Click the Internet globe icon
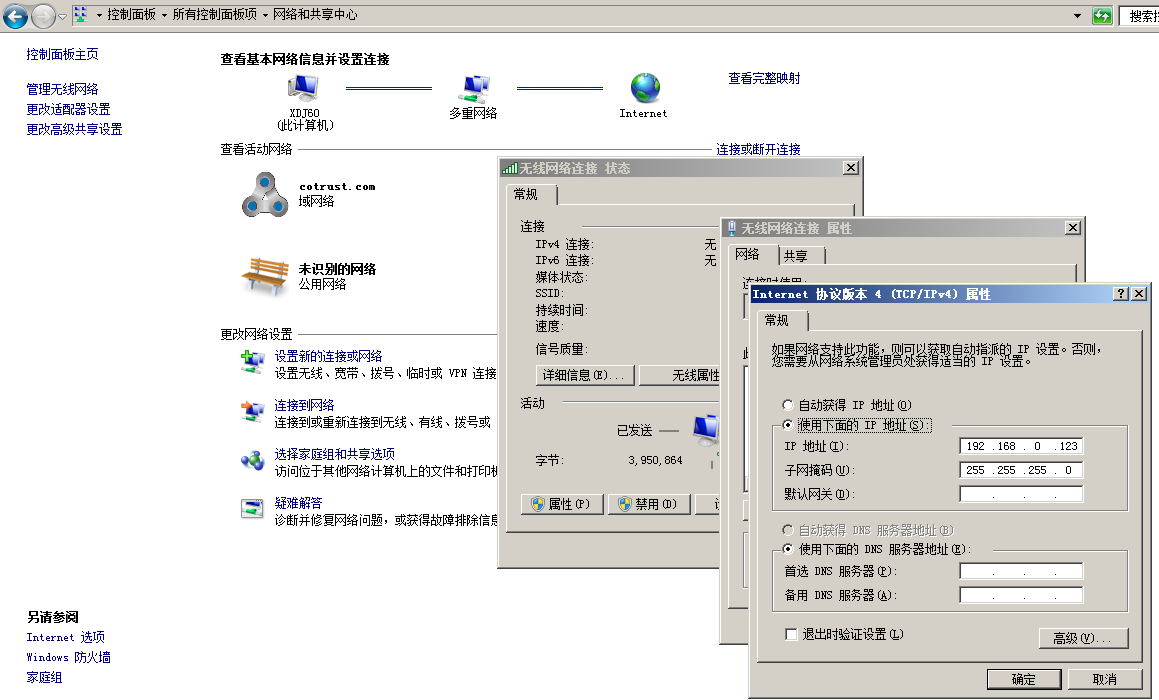1159x700 pixels. click(645, 88)
